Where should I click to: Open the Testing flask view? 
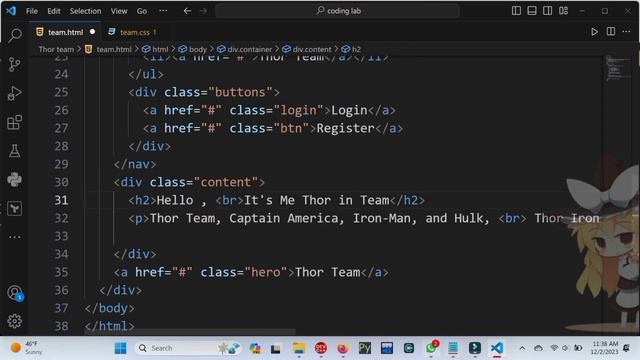pos(15,151)
